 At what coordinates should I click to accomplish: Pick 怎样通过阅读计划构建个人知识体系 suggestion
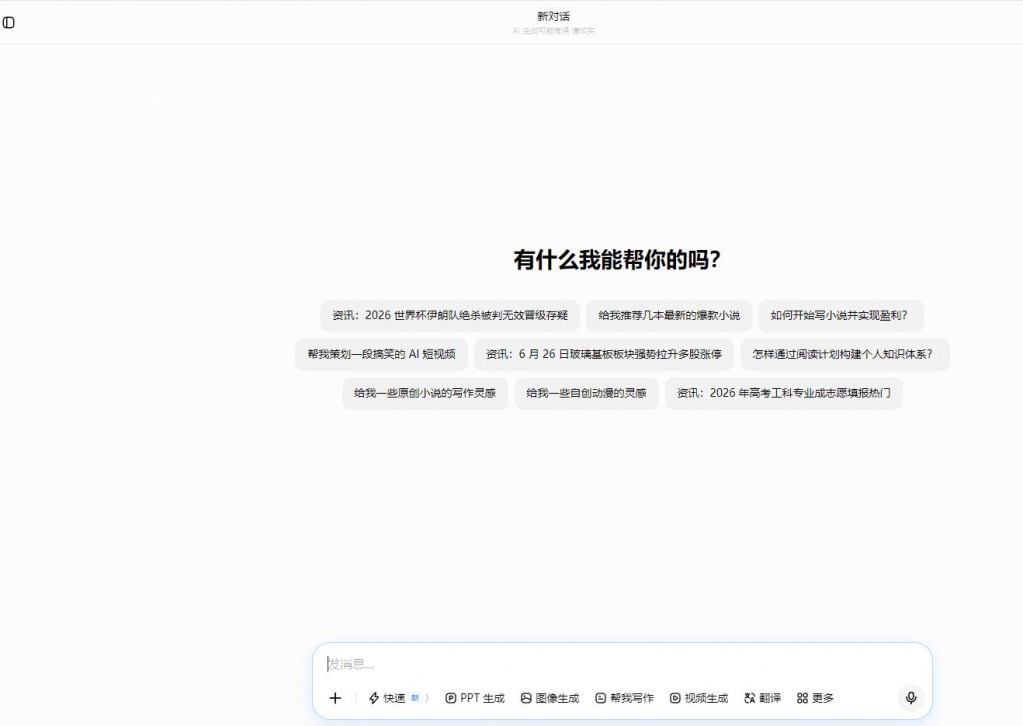coord(844,354)
